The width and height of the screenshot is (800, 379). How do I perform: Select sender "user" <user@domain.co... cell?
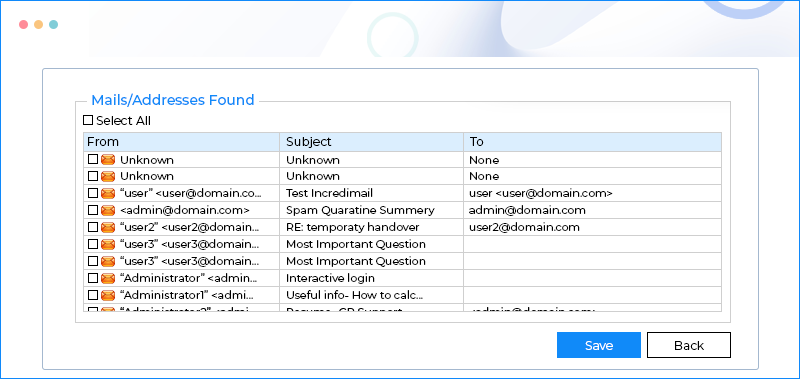coord(190,193)
